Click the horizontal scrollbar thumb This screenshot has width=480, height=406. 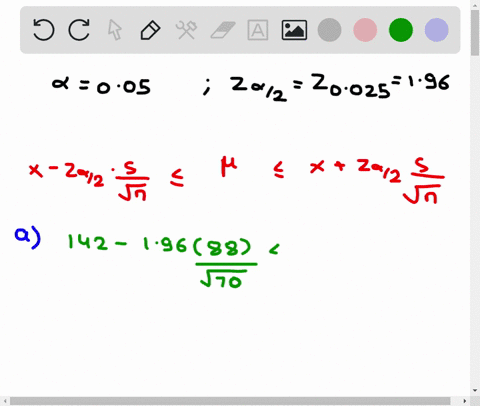point(230,401)
